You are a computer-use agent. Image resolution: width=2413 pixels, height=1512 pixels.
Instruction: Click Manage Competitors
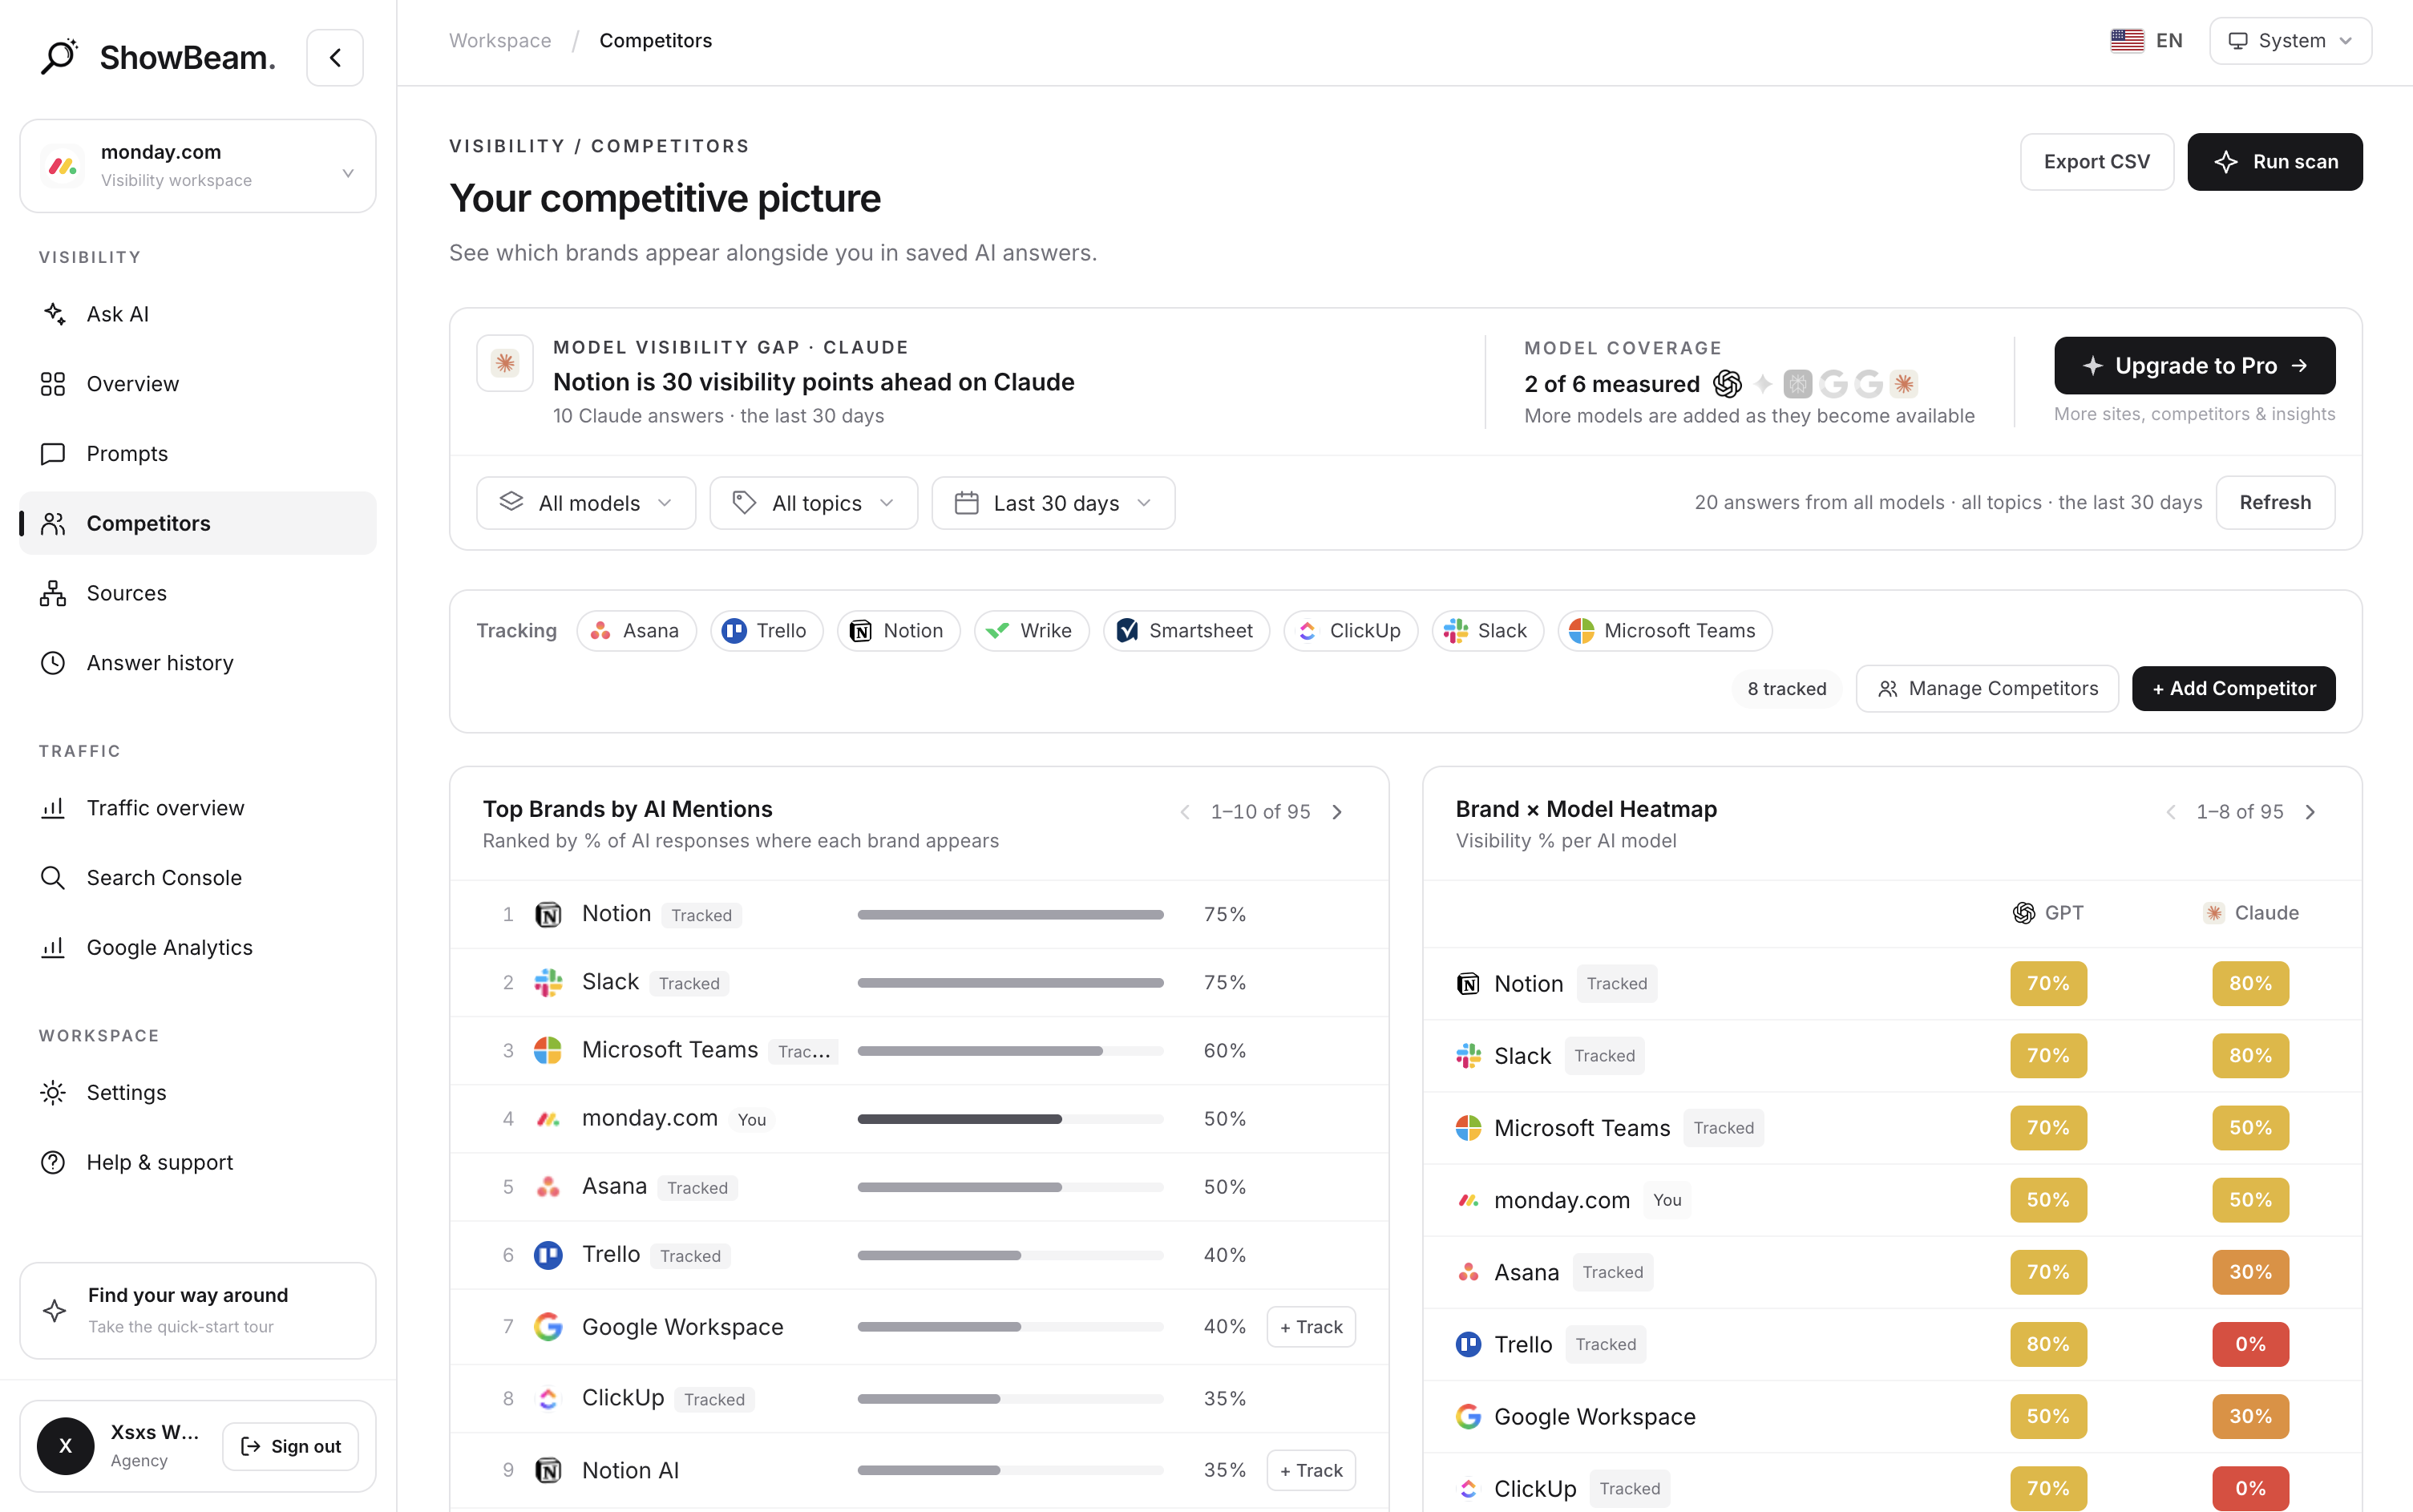click(1987, 689)
